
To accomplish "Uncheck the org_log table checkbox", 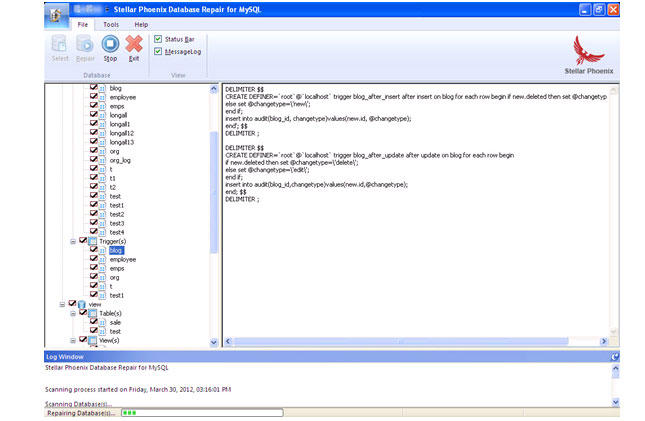I will click(94, 160).
